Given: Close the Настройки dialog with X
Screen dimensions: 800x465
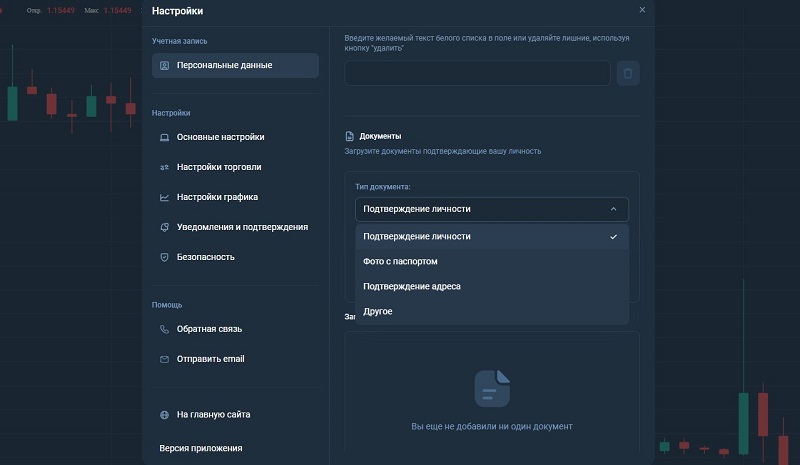Looking at the screenshot, I should click(x=642, y=10).
